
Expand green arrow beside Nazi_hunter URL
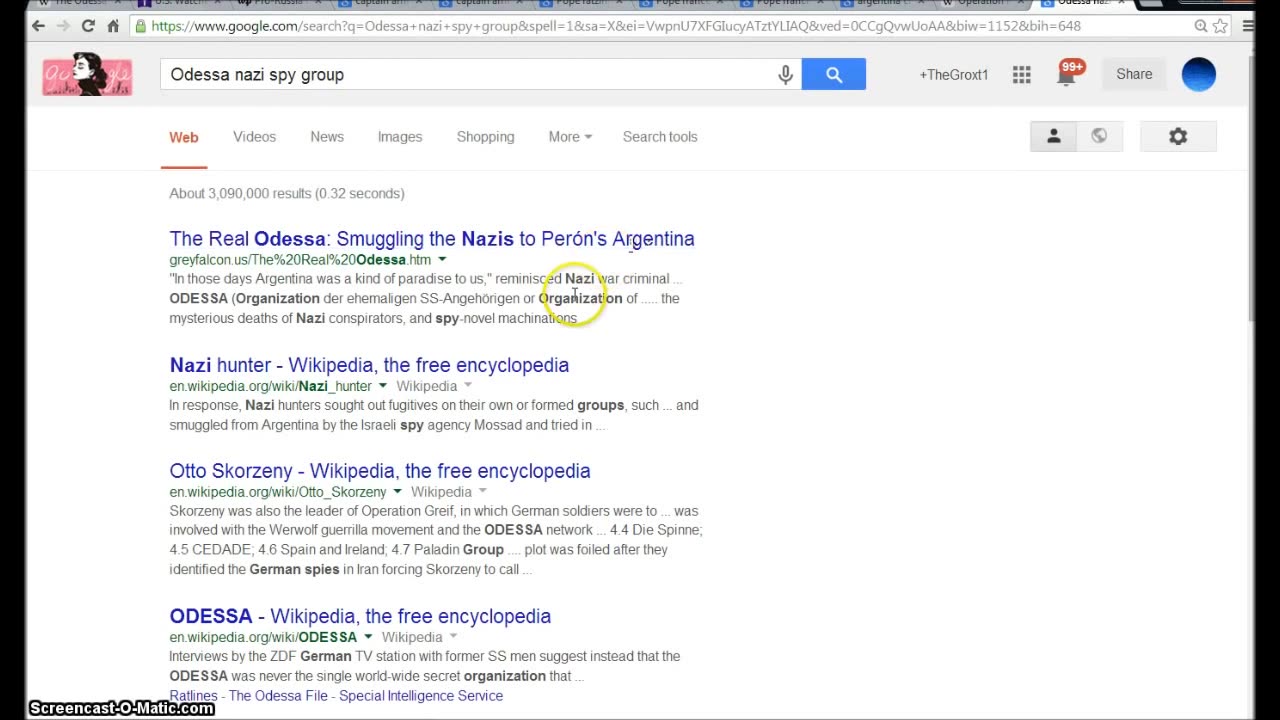[382, 386]
